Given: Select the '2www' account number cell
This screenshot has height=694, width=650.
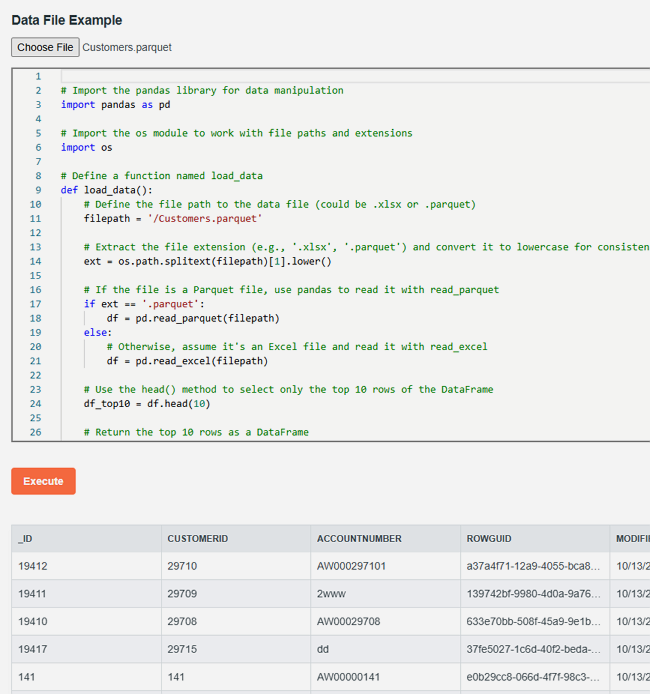Looking at the screenshot, I should pos(331,593).
